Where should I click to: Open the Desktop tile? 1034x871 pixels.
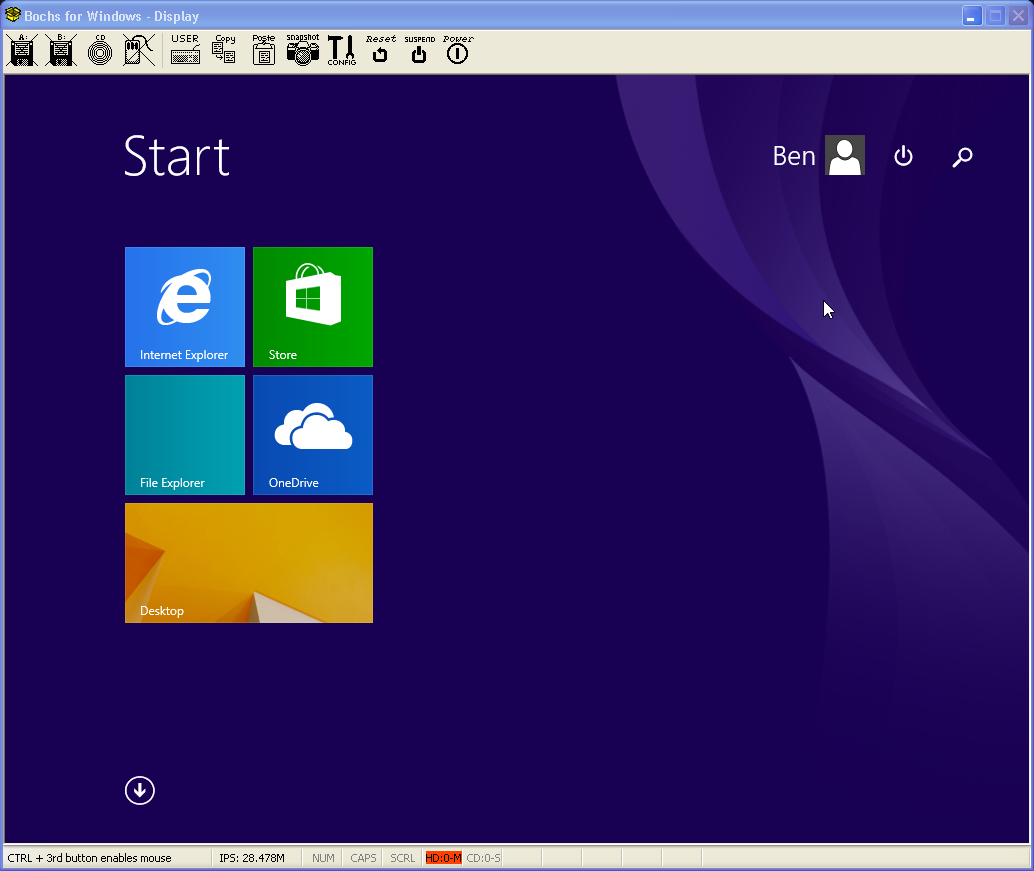(249, 562)
